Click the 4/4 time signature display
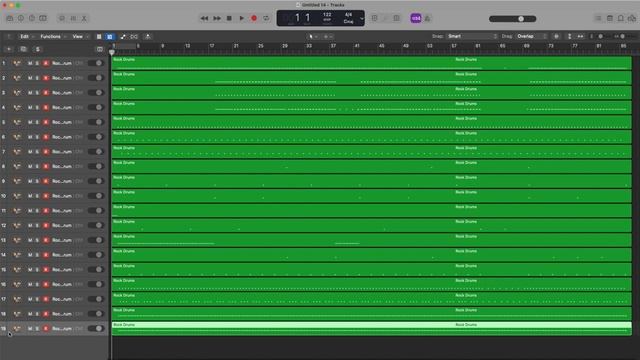The width and height of the screenshot is (640, 360). point(349,15)
